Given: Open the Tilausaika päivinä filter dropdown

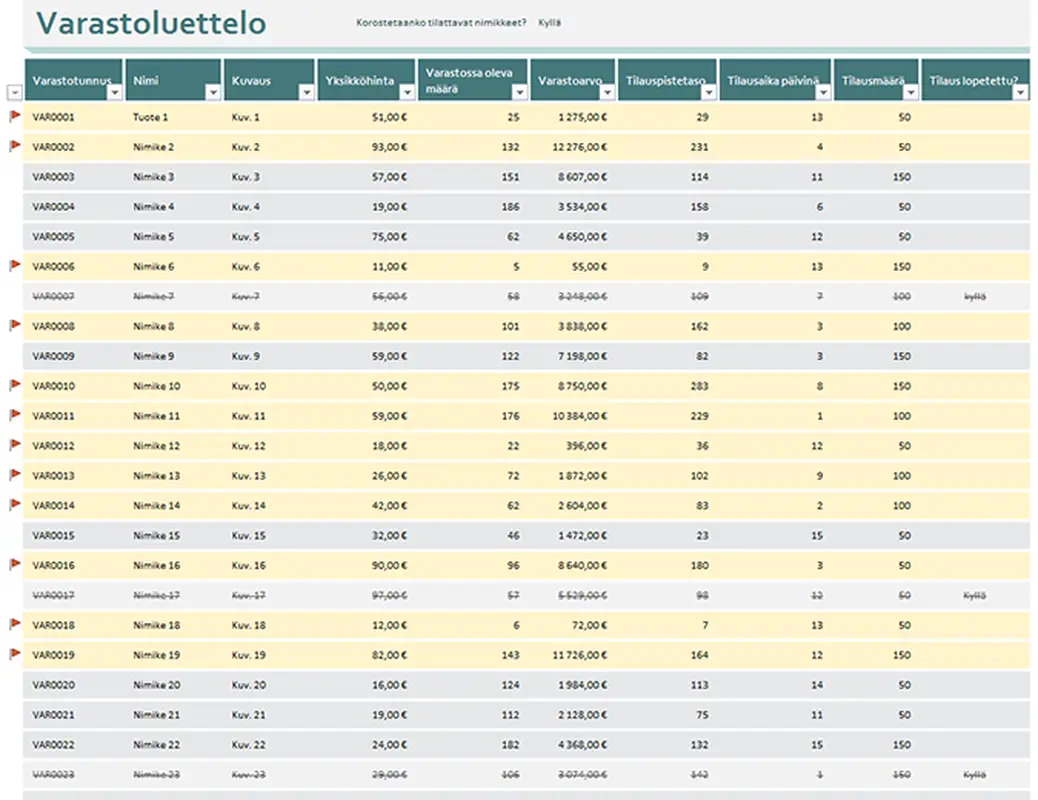Looking at the screenshot, I should [x=823, y=93].
